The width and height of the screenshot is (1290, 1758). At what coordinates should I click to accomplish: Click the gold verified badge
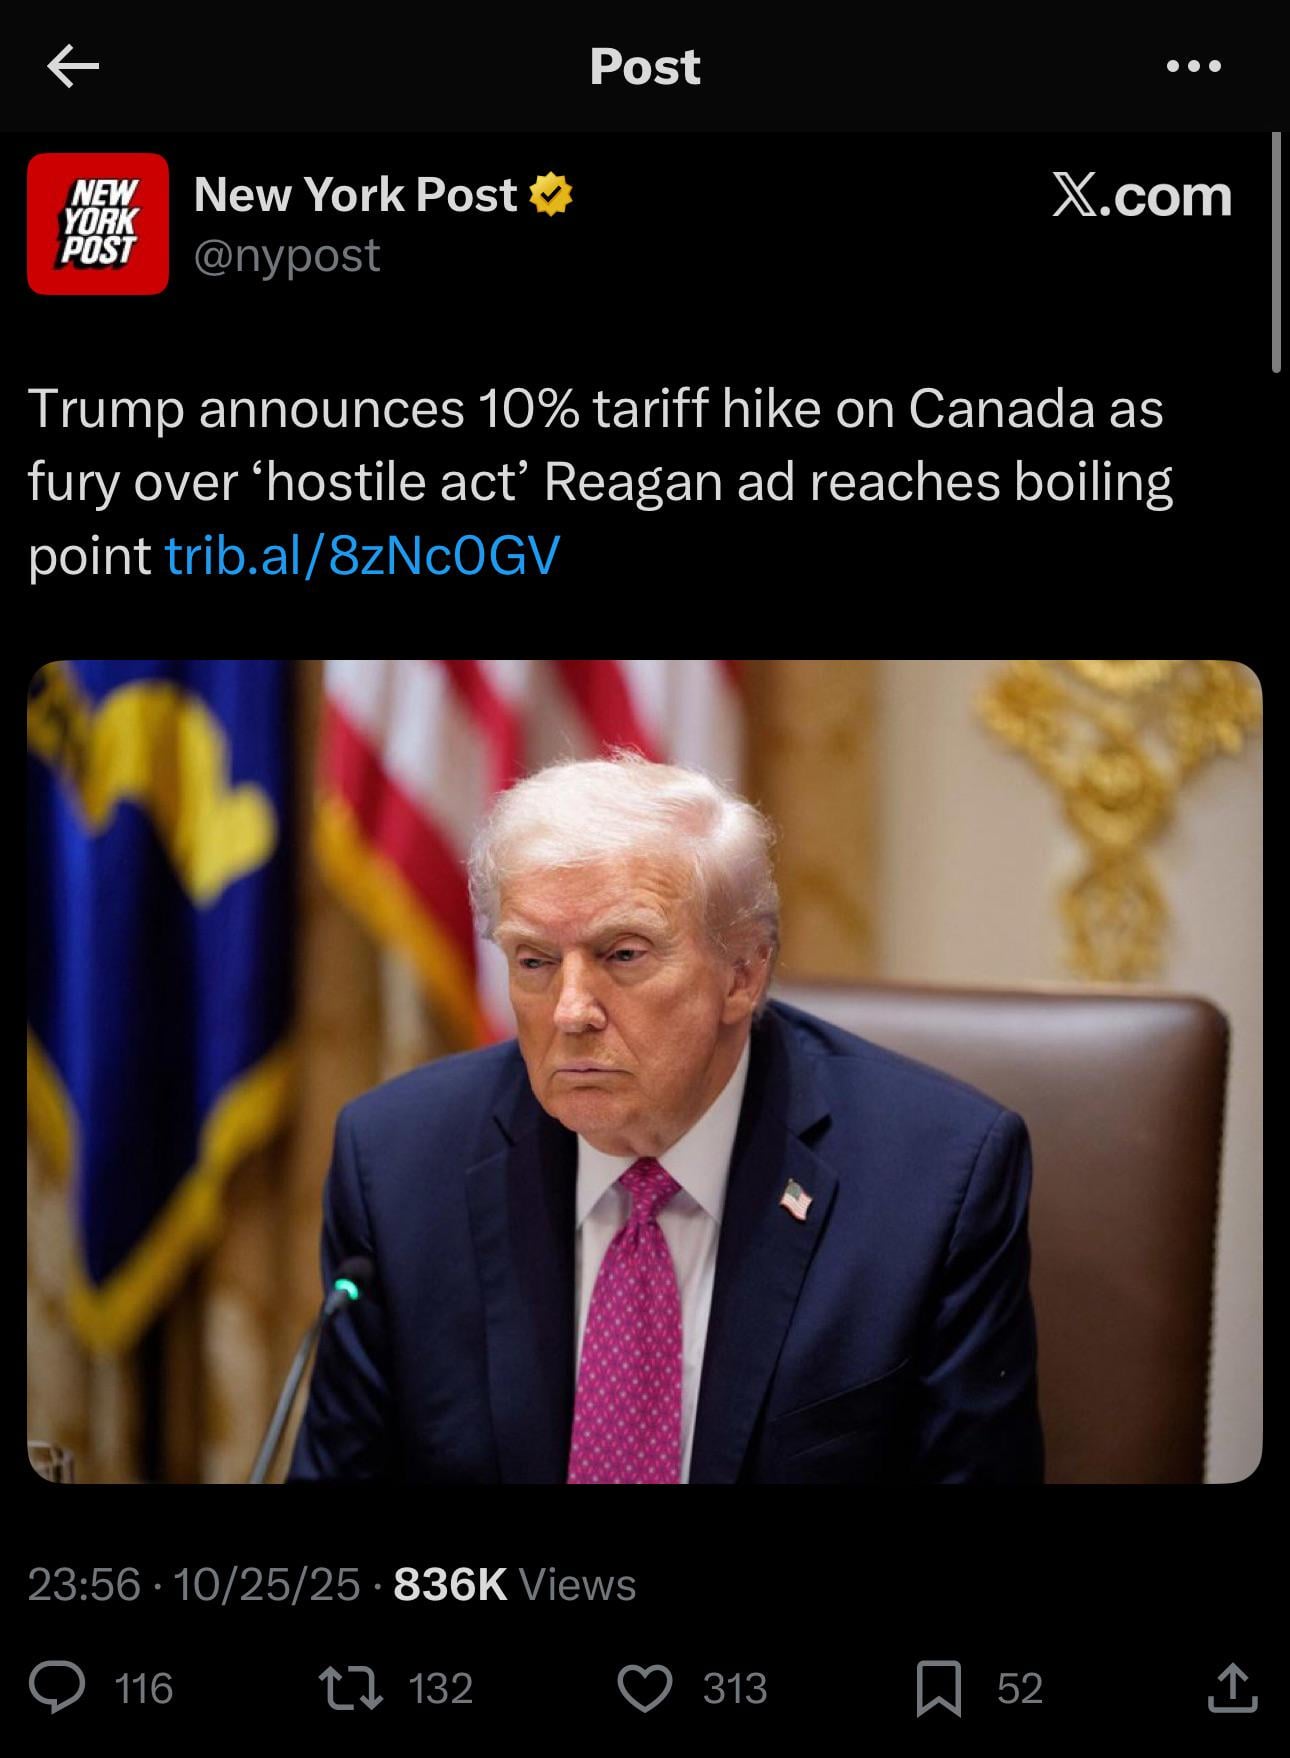click(x=550, y=194)
